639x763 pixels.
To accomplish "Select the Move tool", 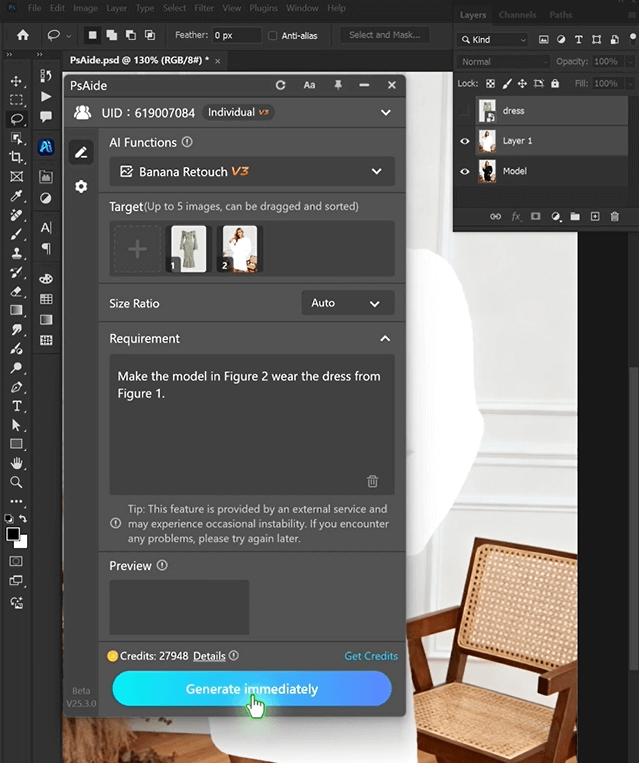I will (x=16, y=81).
